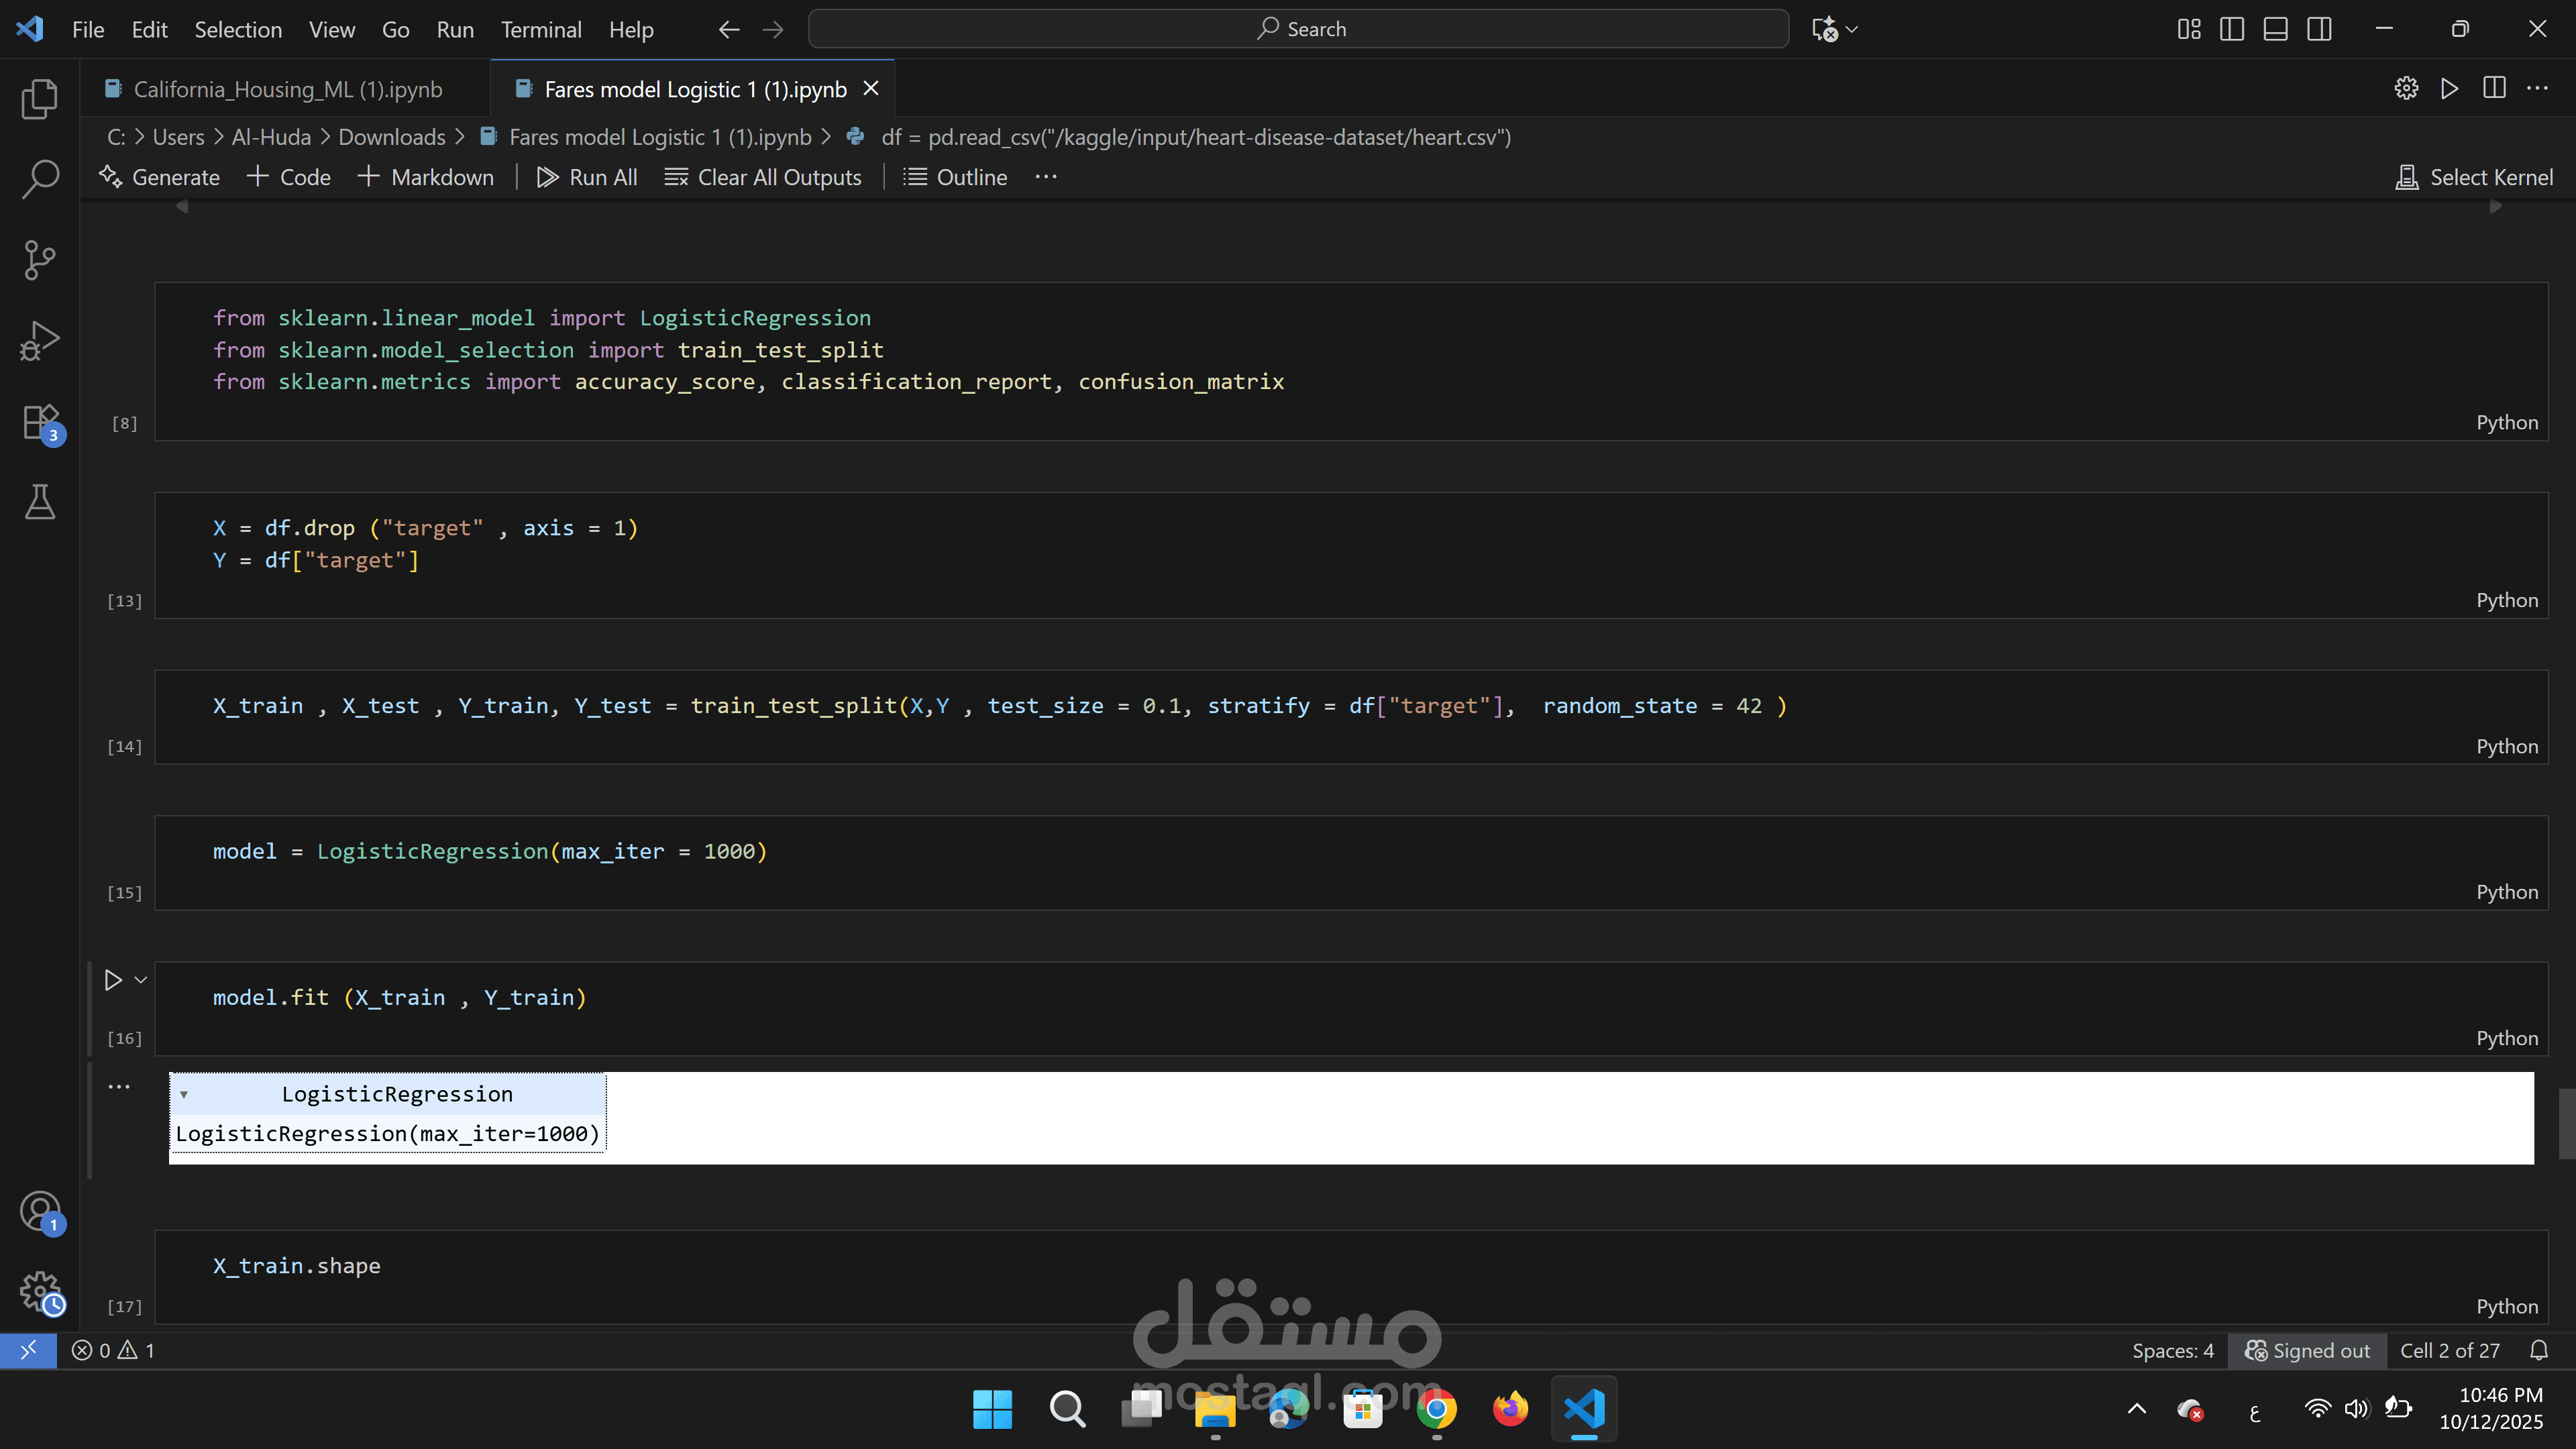The width and height of the screenshot is (2576, 1449).
Task: Click the command center Search box
Action: [x=1298, y=29]
